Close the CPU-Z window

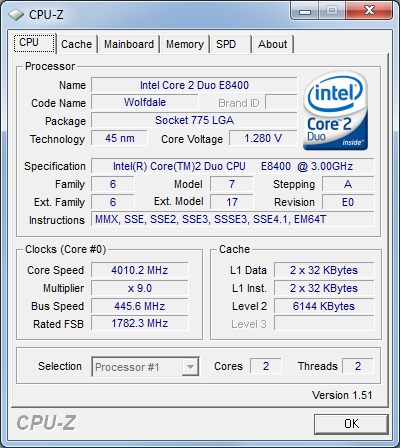(x=368, y=11)
